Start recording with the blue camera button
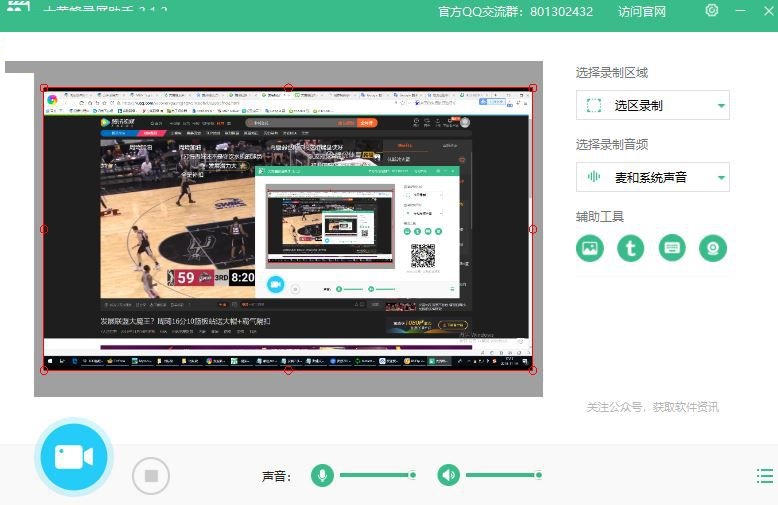 point(73,457)
